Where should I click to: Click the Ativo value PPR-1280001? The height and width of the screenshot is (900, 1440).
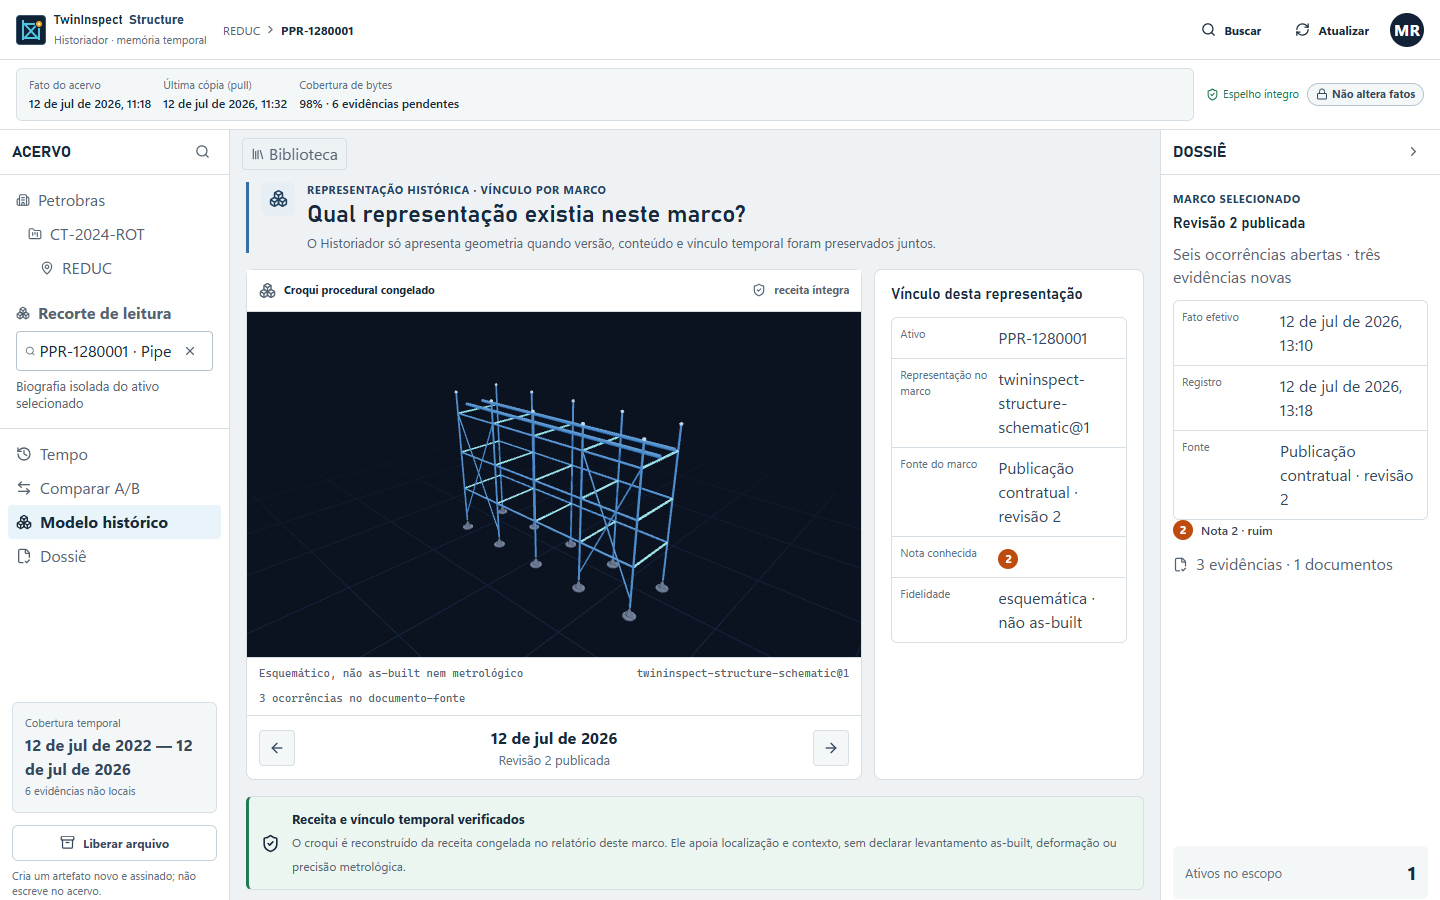tap(1043, 338)
